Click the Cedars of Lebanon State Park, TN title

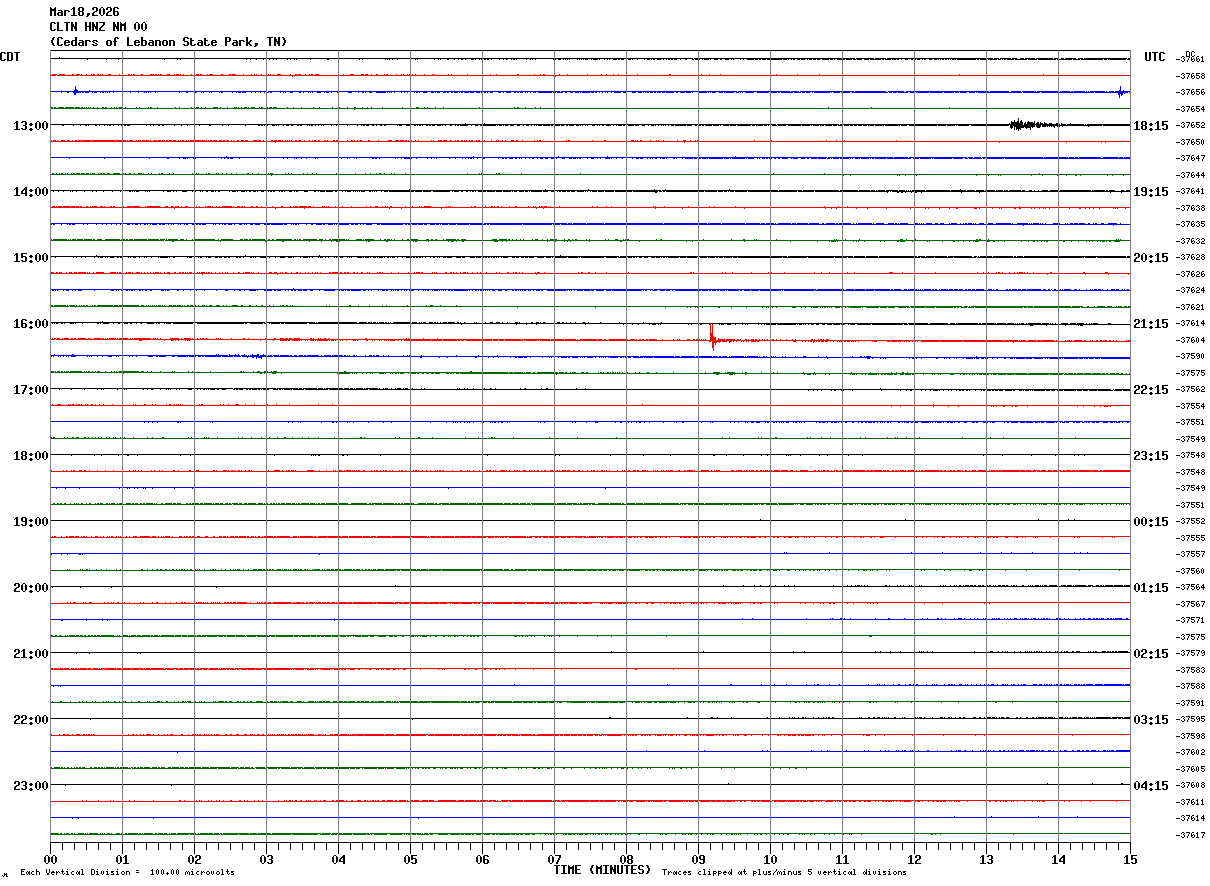tap(168, 42)
